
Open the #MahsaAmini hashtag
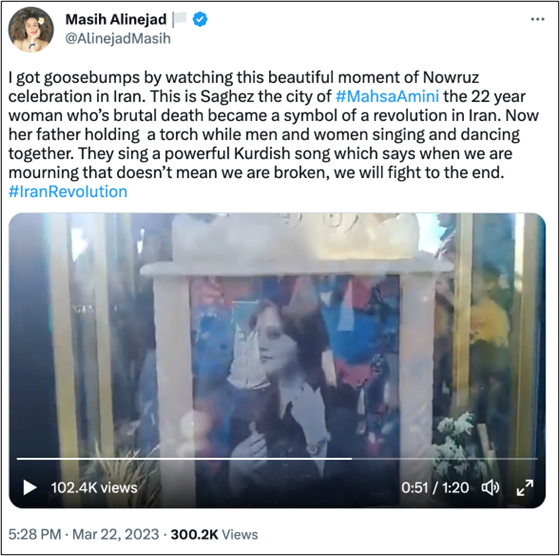tap(387, 96)
